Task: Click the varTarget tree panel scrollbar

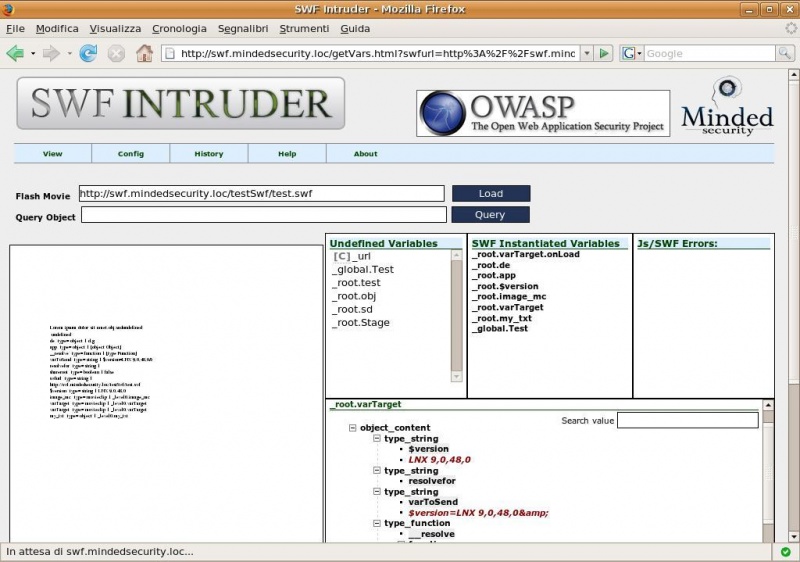Action: pyautogui.click(x=768, y=470)
